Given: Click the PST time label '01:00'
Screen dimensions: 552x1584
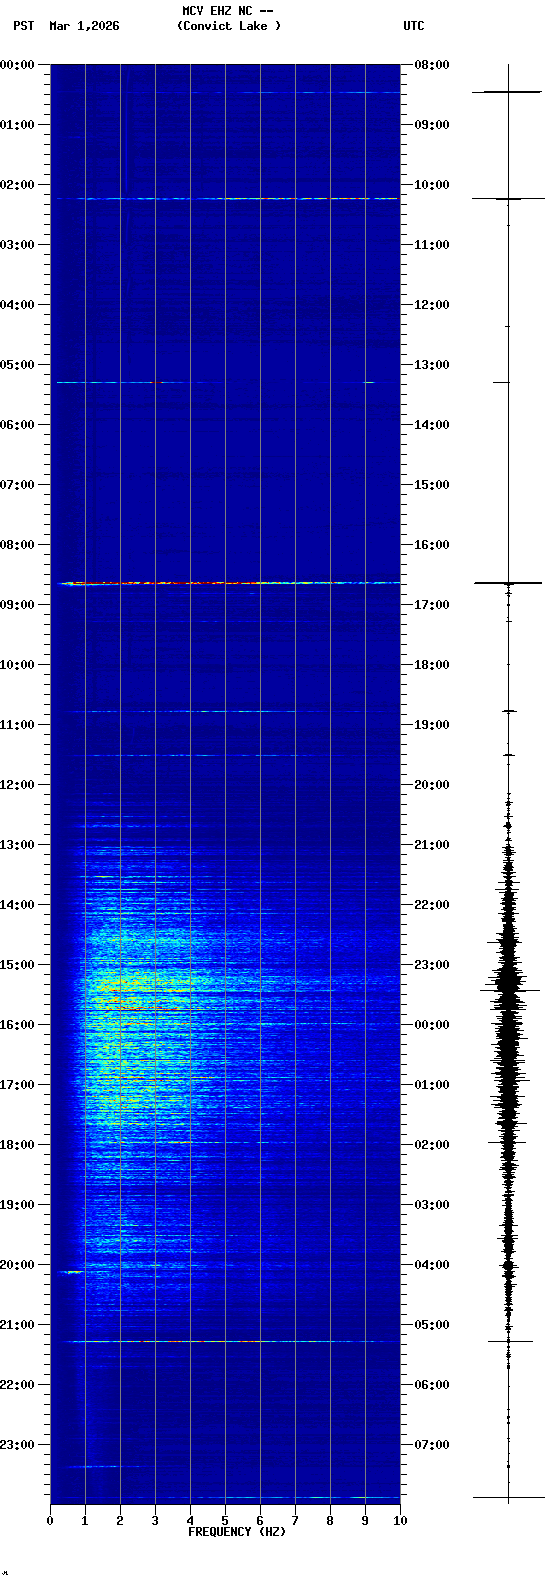Looking at the screenshot, I should (17, 125).
